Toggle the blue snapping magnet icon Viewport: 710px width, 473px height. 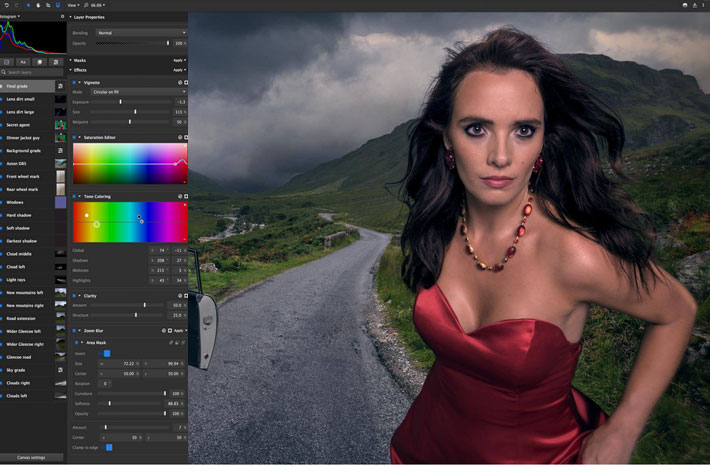click(58, 5)
